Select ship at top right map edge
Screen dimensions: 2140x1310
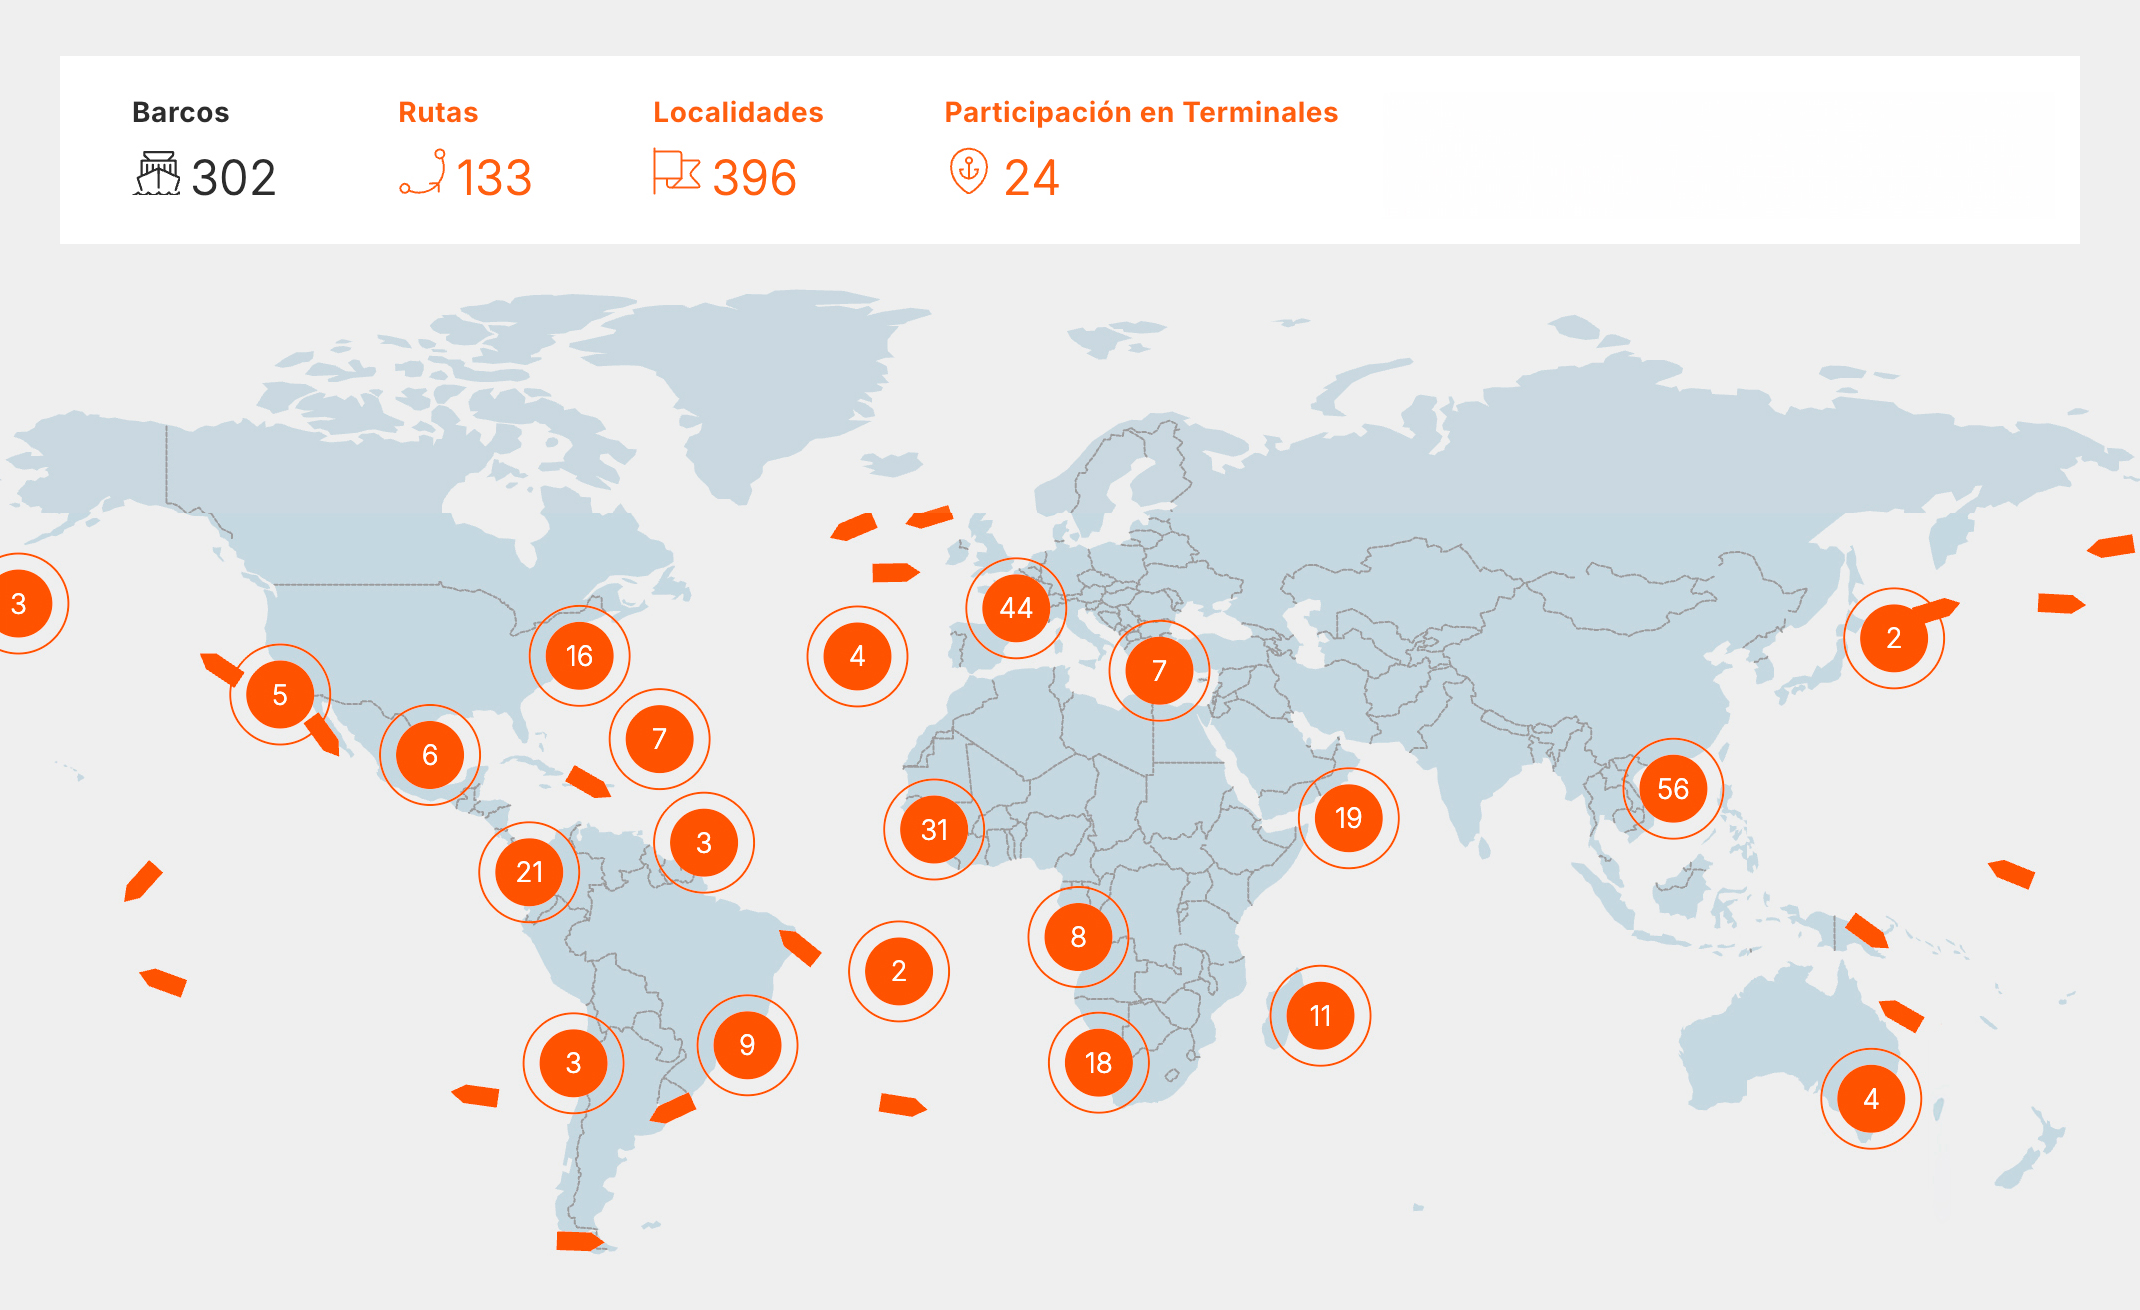(2112, 546)
